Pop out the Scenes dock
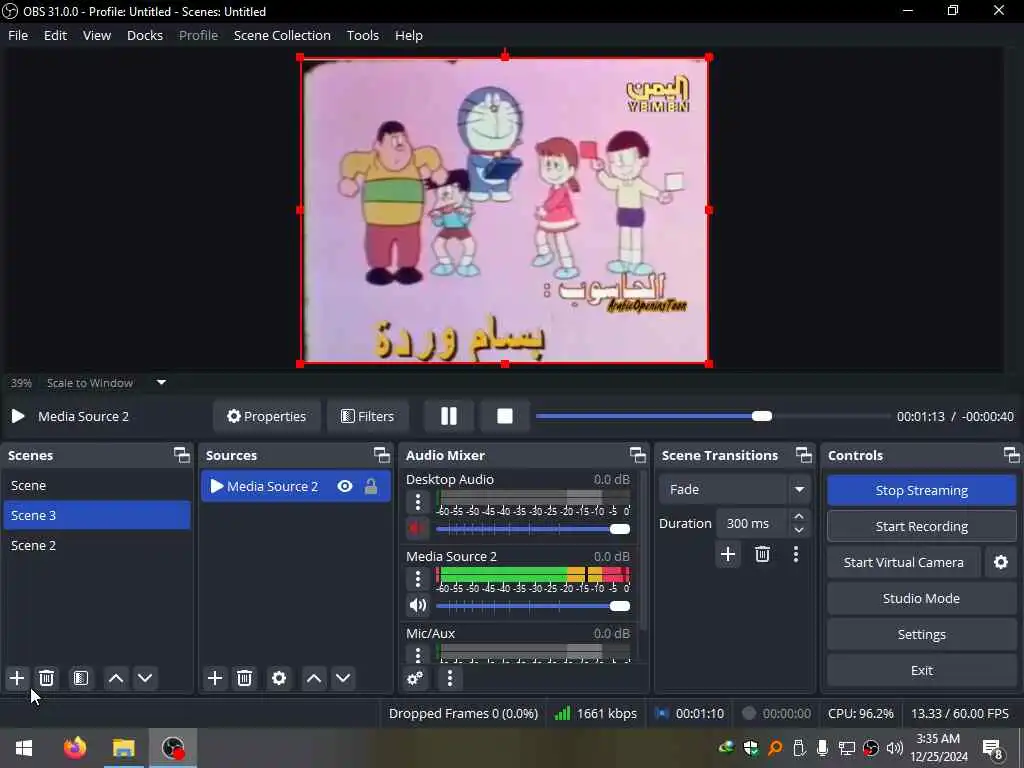 click(182, 455)
